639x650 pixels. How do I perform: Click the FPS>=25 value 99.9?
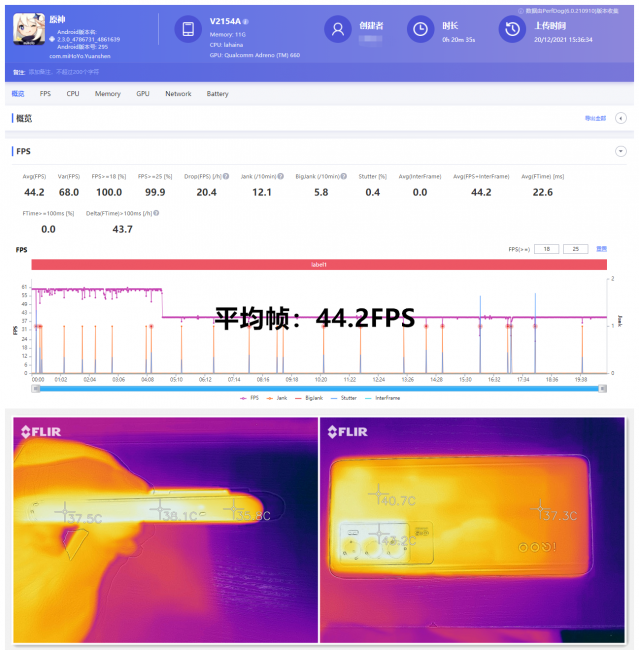[x=155, y=192]
